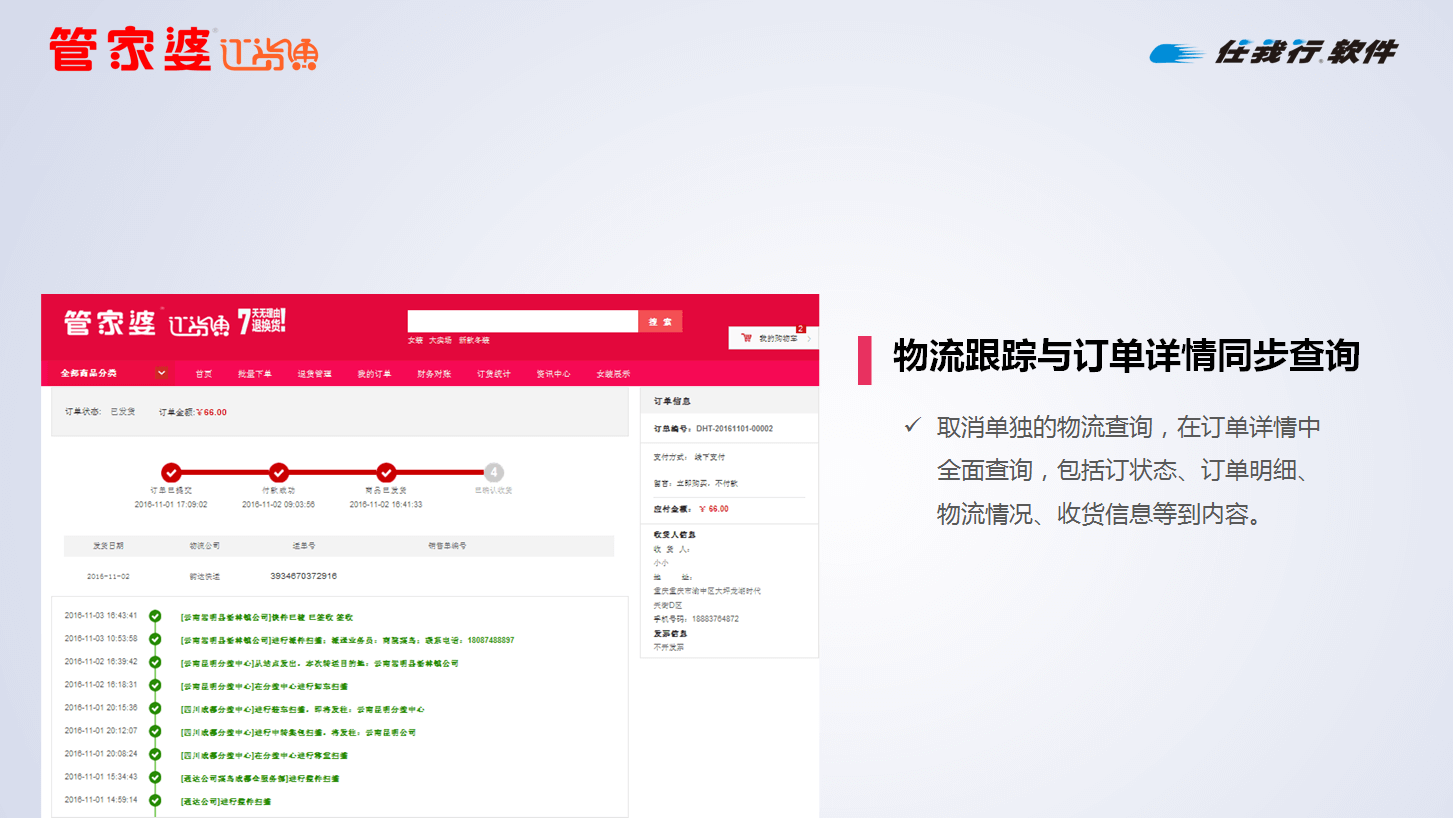
Task: Select 批量下单 in the navigation bar
Action: coord(254,374)
